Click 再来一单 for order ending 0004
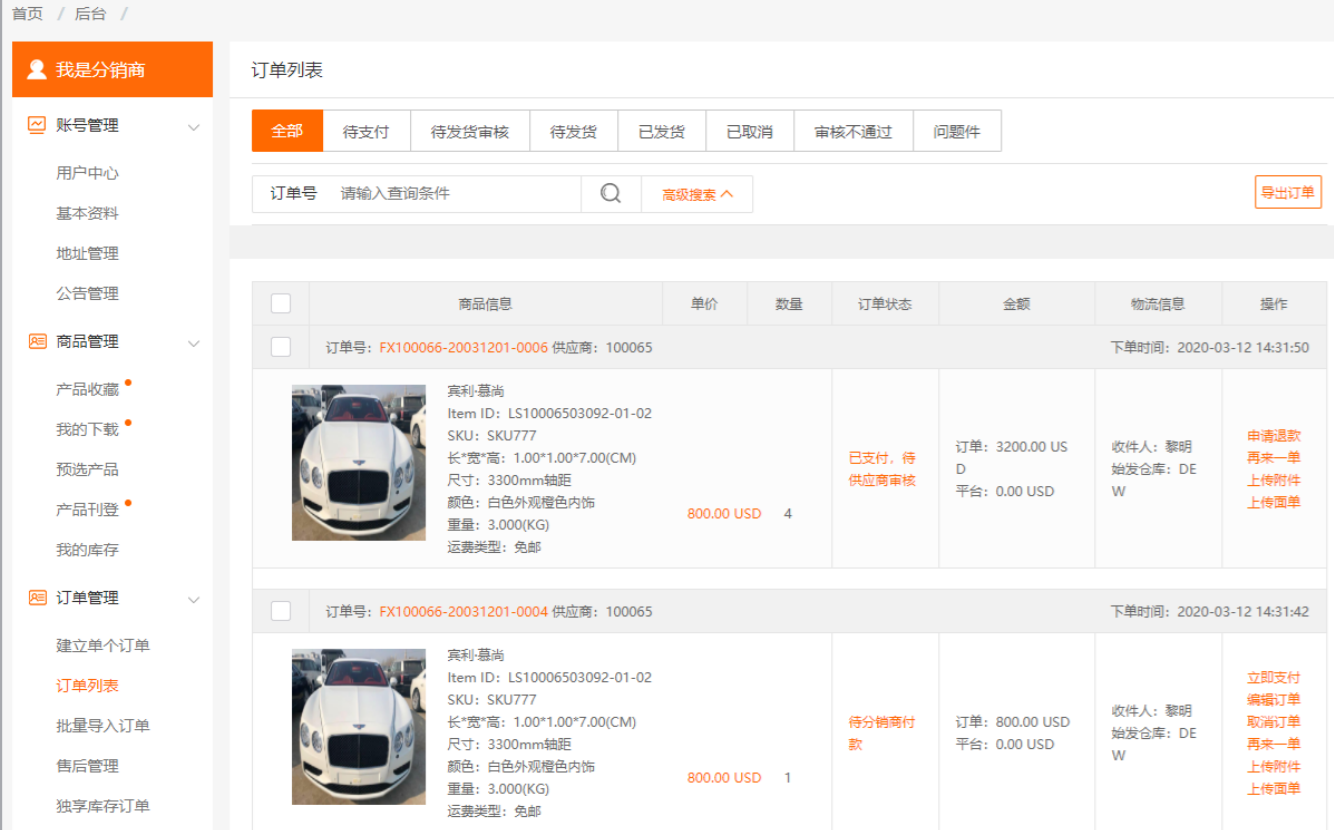This screenshot has height=830, width=1334. 1274,744
